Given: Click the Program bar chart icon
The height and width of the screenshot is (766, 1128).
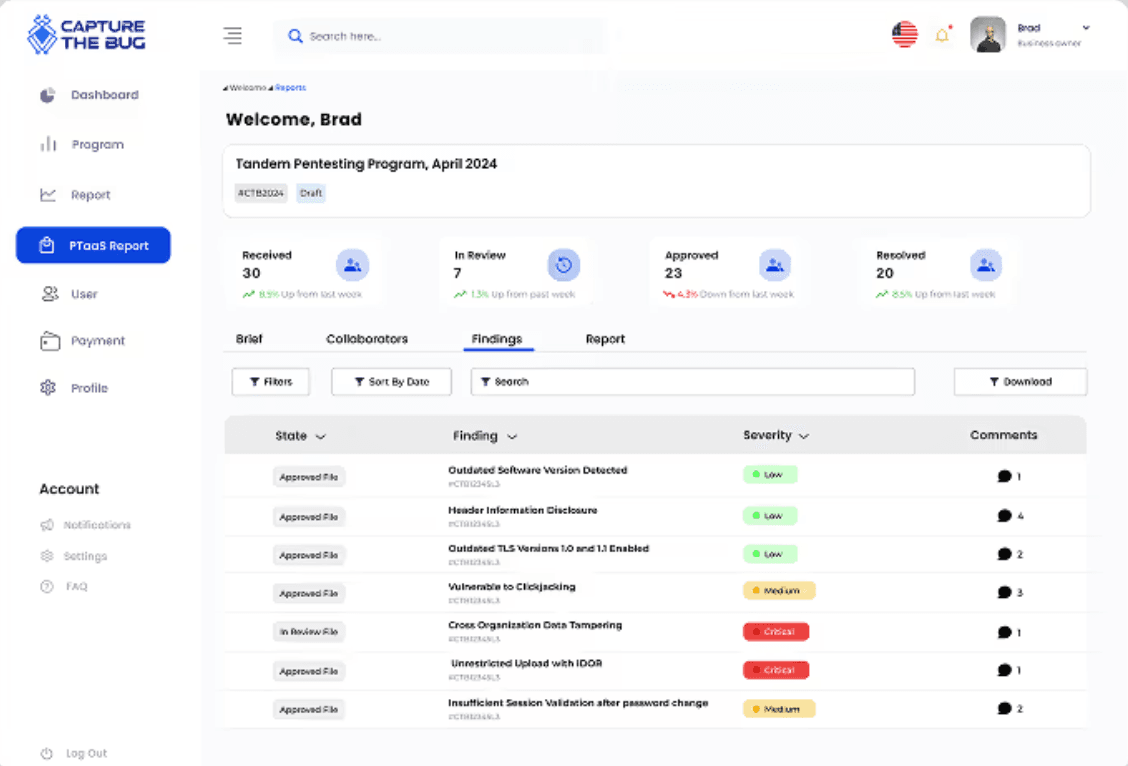Looking at the screenshot, I should (48, 145).
